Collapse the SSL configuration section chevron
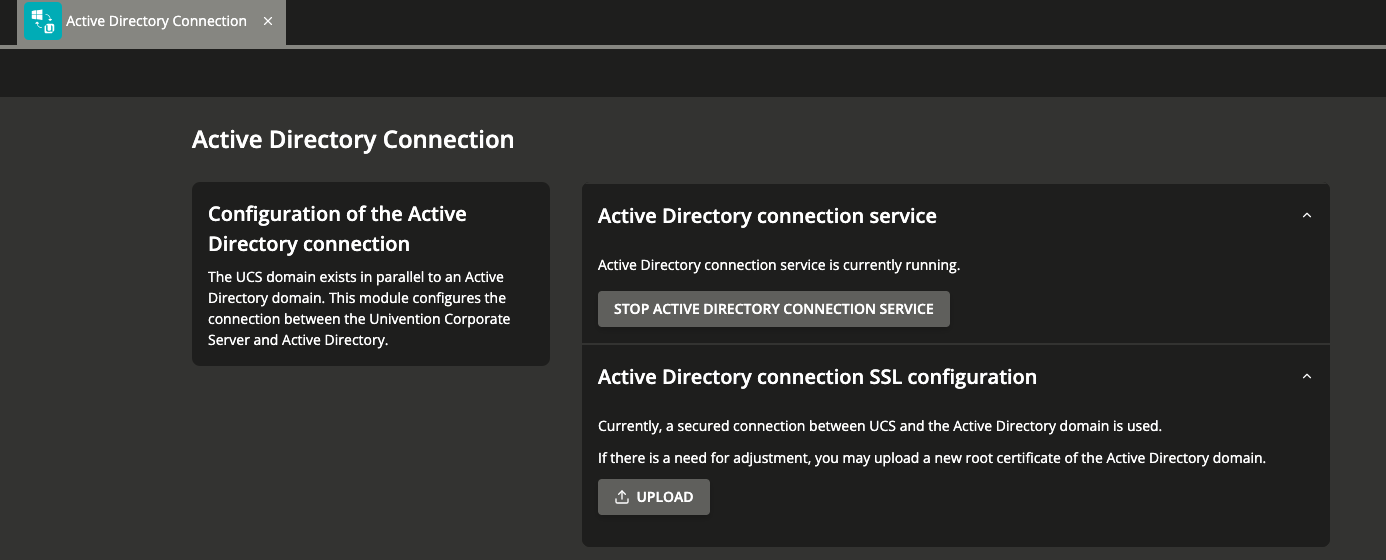Viewport: 1386px width, 560px height. 1306,377
